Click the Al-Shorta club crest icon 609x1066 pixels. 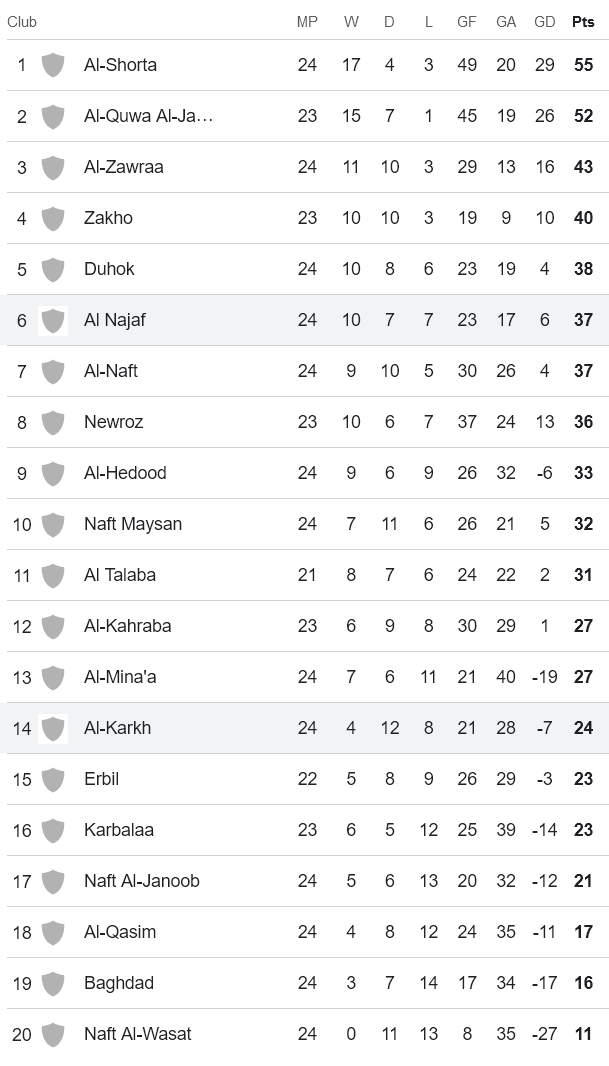pyautogui.click(x=53, y=65)
